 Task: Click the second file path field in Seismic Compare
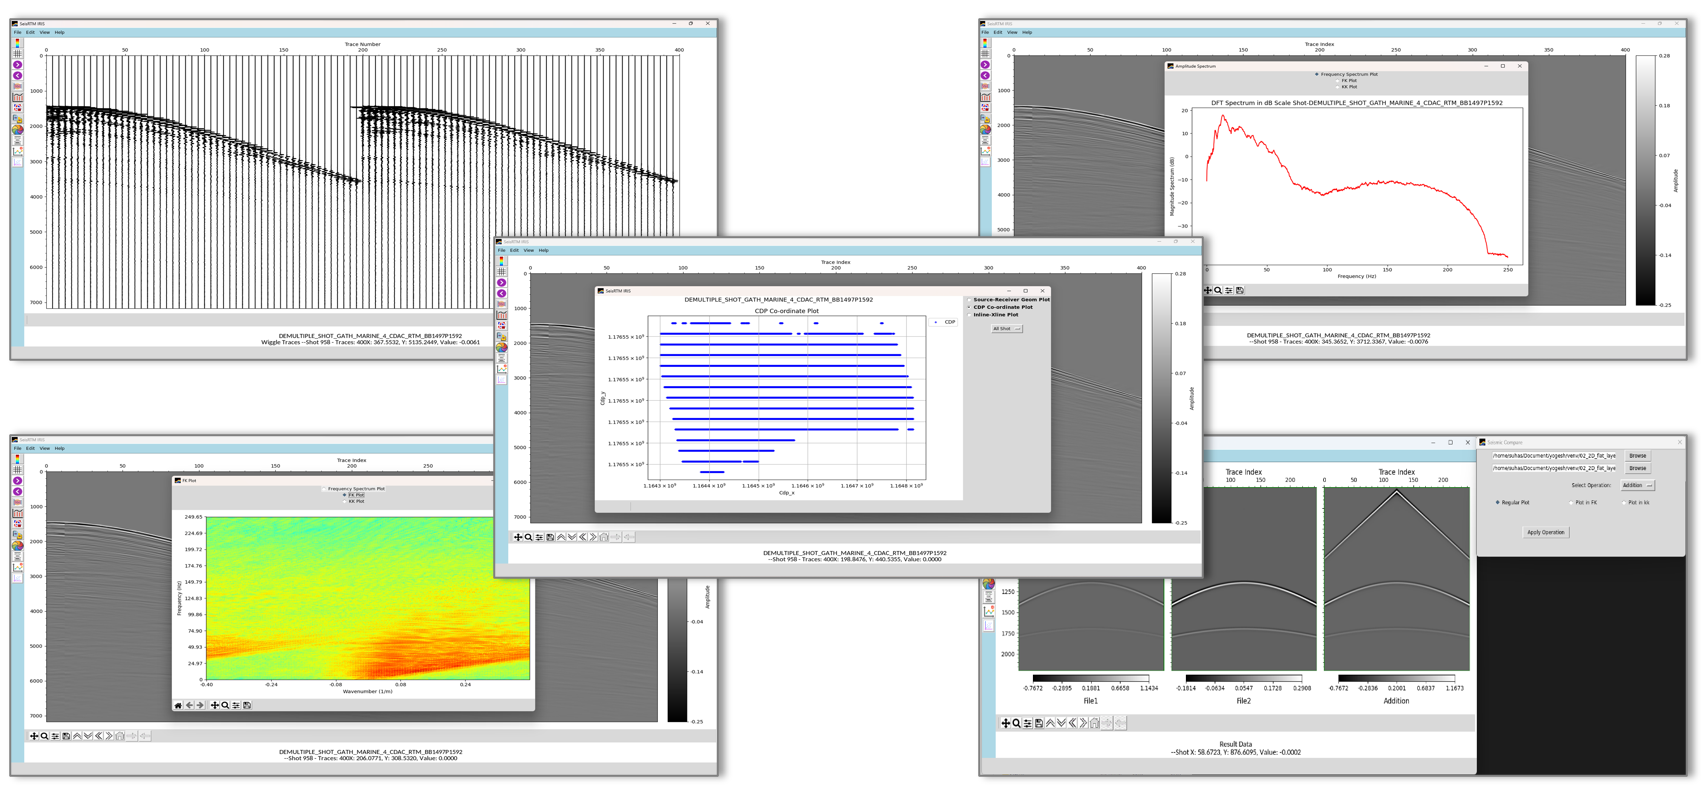(x=1554, y=468)
